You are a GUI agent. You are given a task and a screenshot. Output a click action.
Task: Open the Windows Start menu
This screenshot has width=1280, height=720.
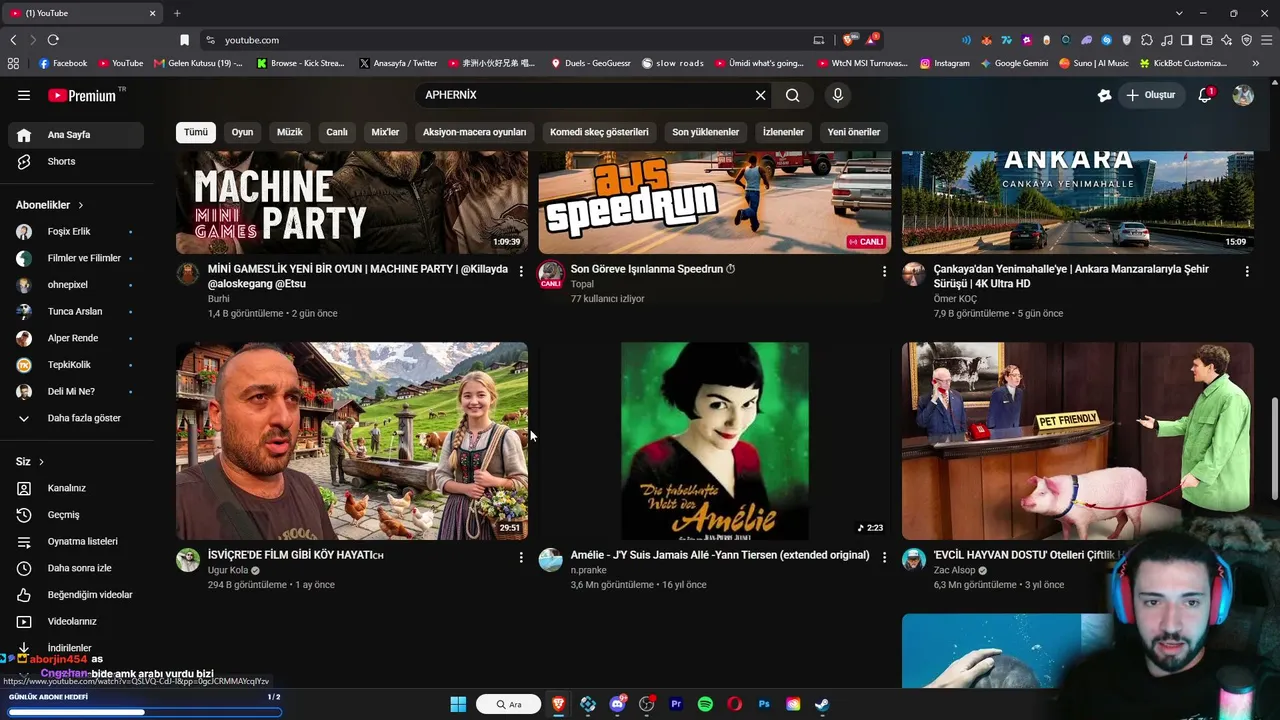(x=458, y=704)
